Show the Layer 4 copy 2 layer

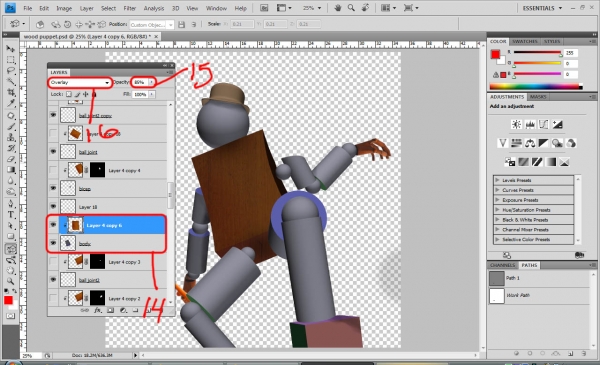pos(53,298)
